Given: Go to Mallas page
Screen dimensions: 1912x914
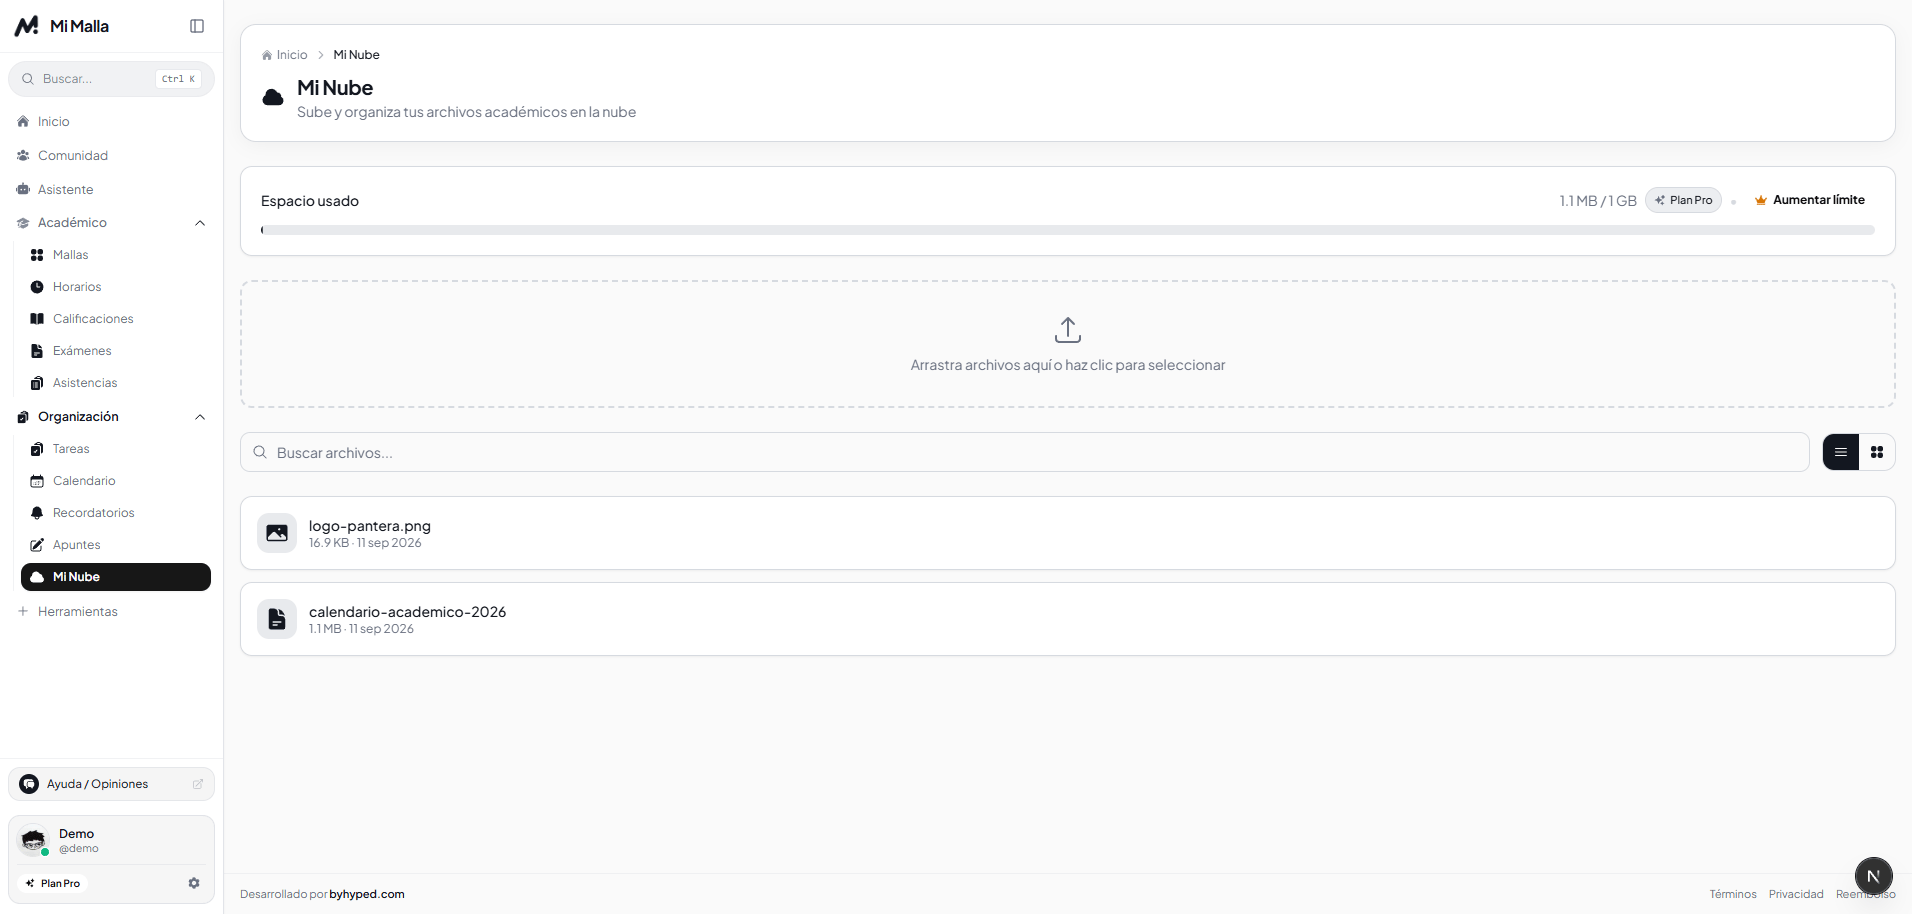Looking at the screenshot, I should (x=115, y=255).
